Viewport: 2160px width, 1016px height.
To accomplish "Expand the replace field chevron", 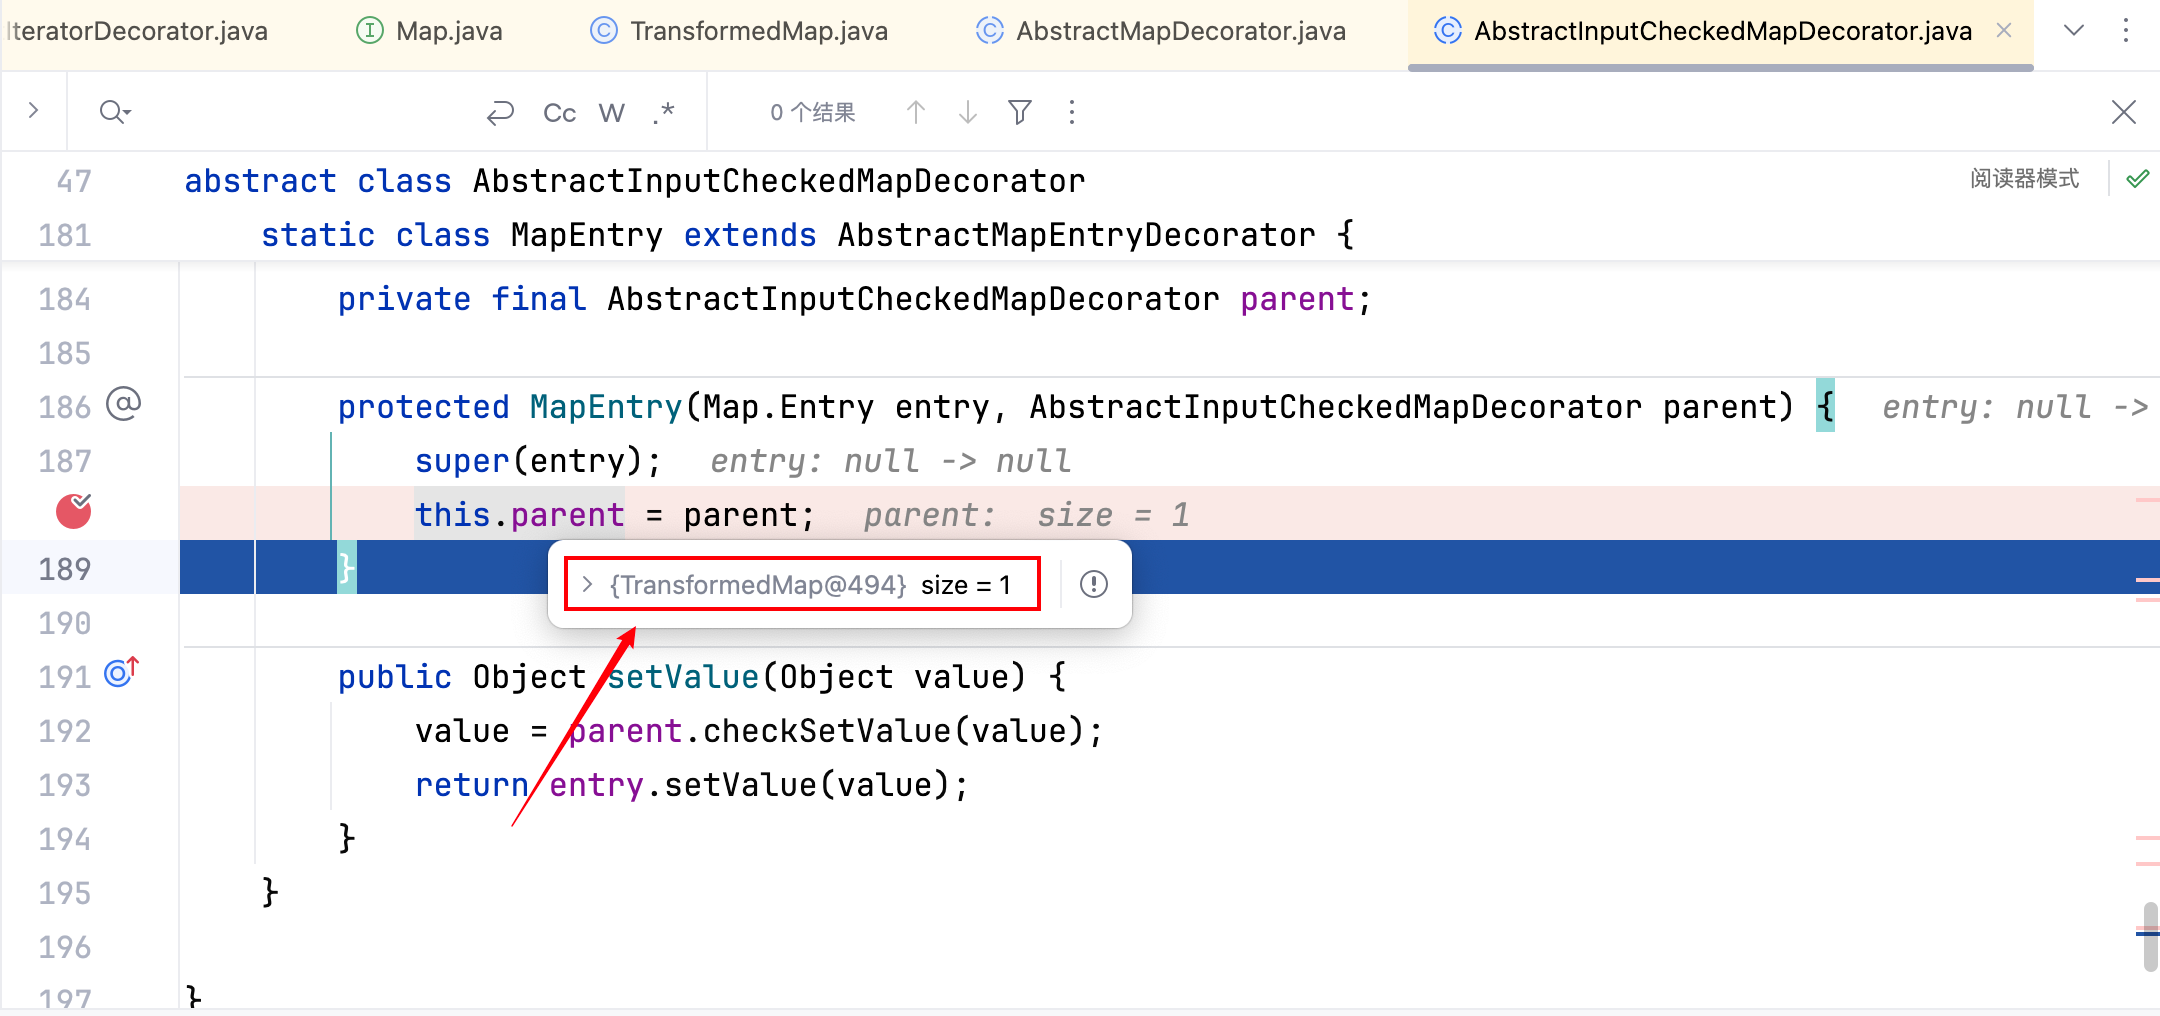I will (x=33, y=111).
